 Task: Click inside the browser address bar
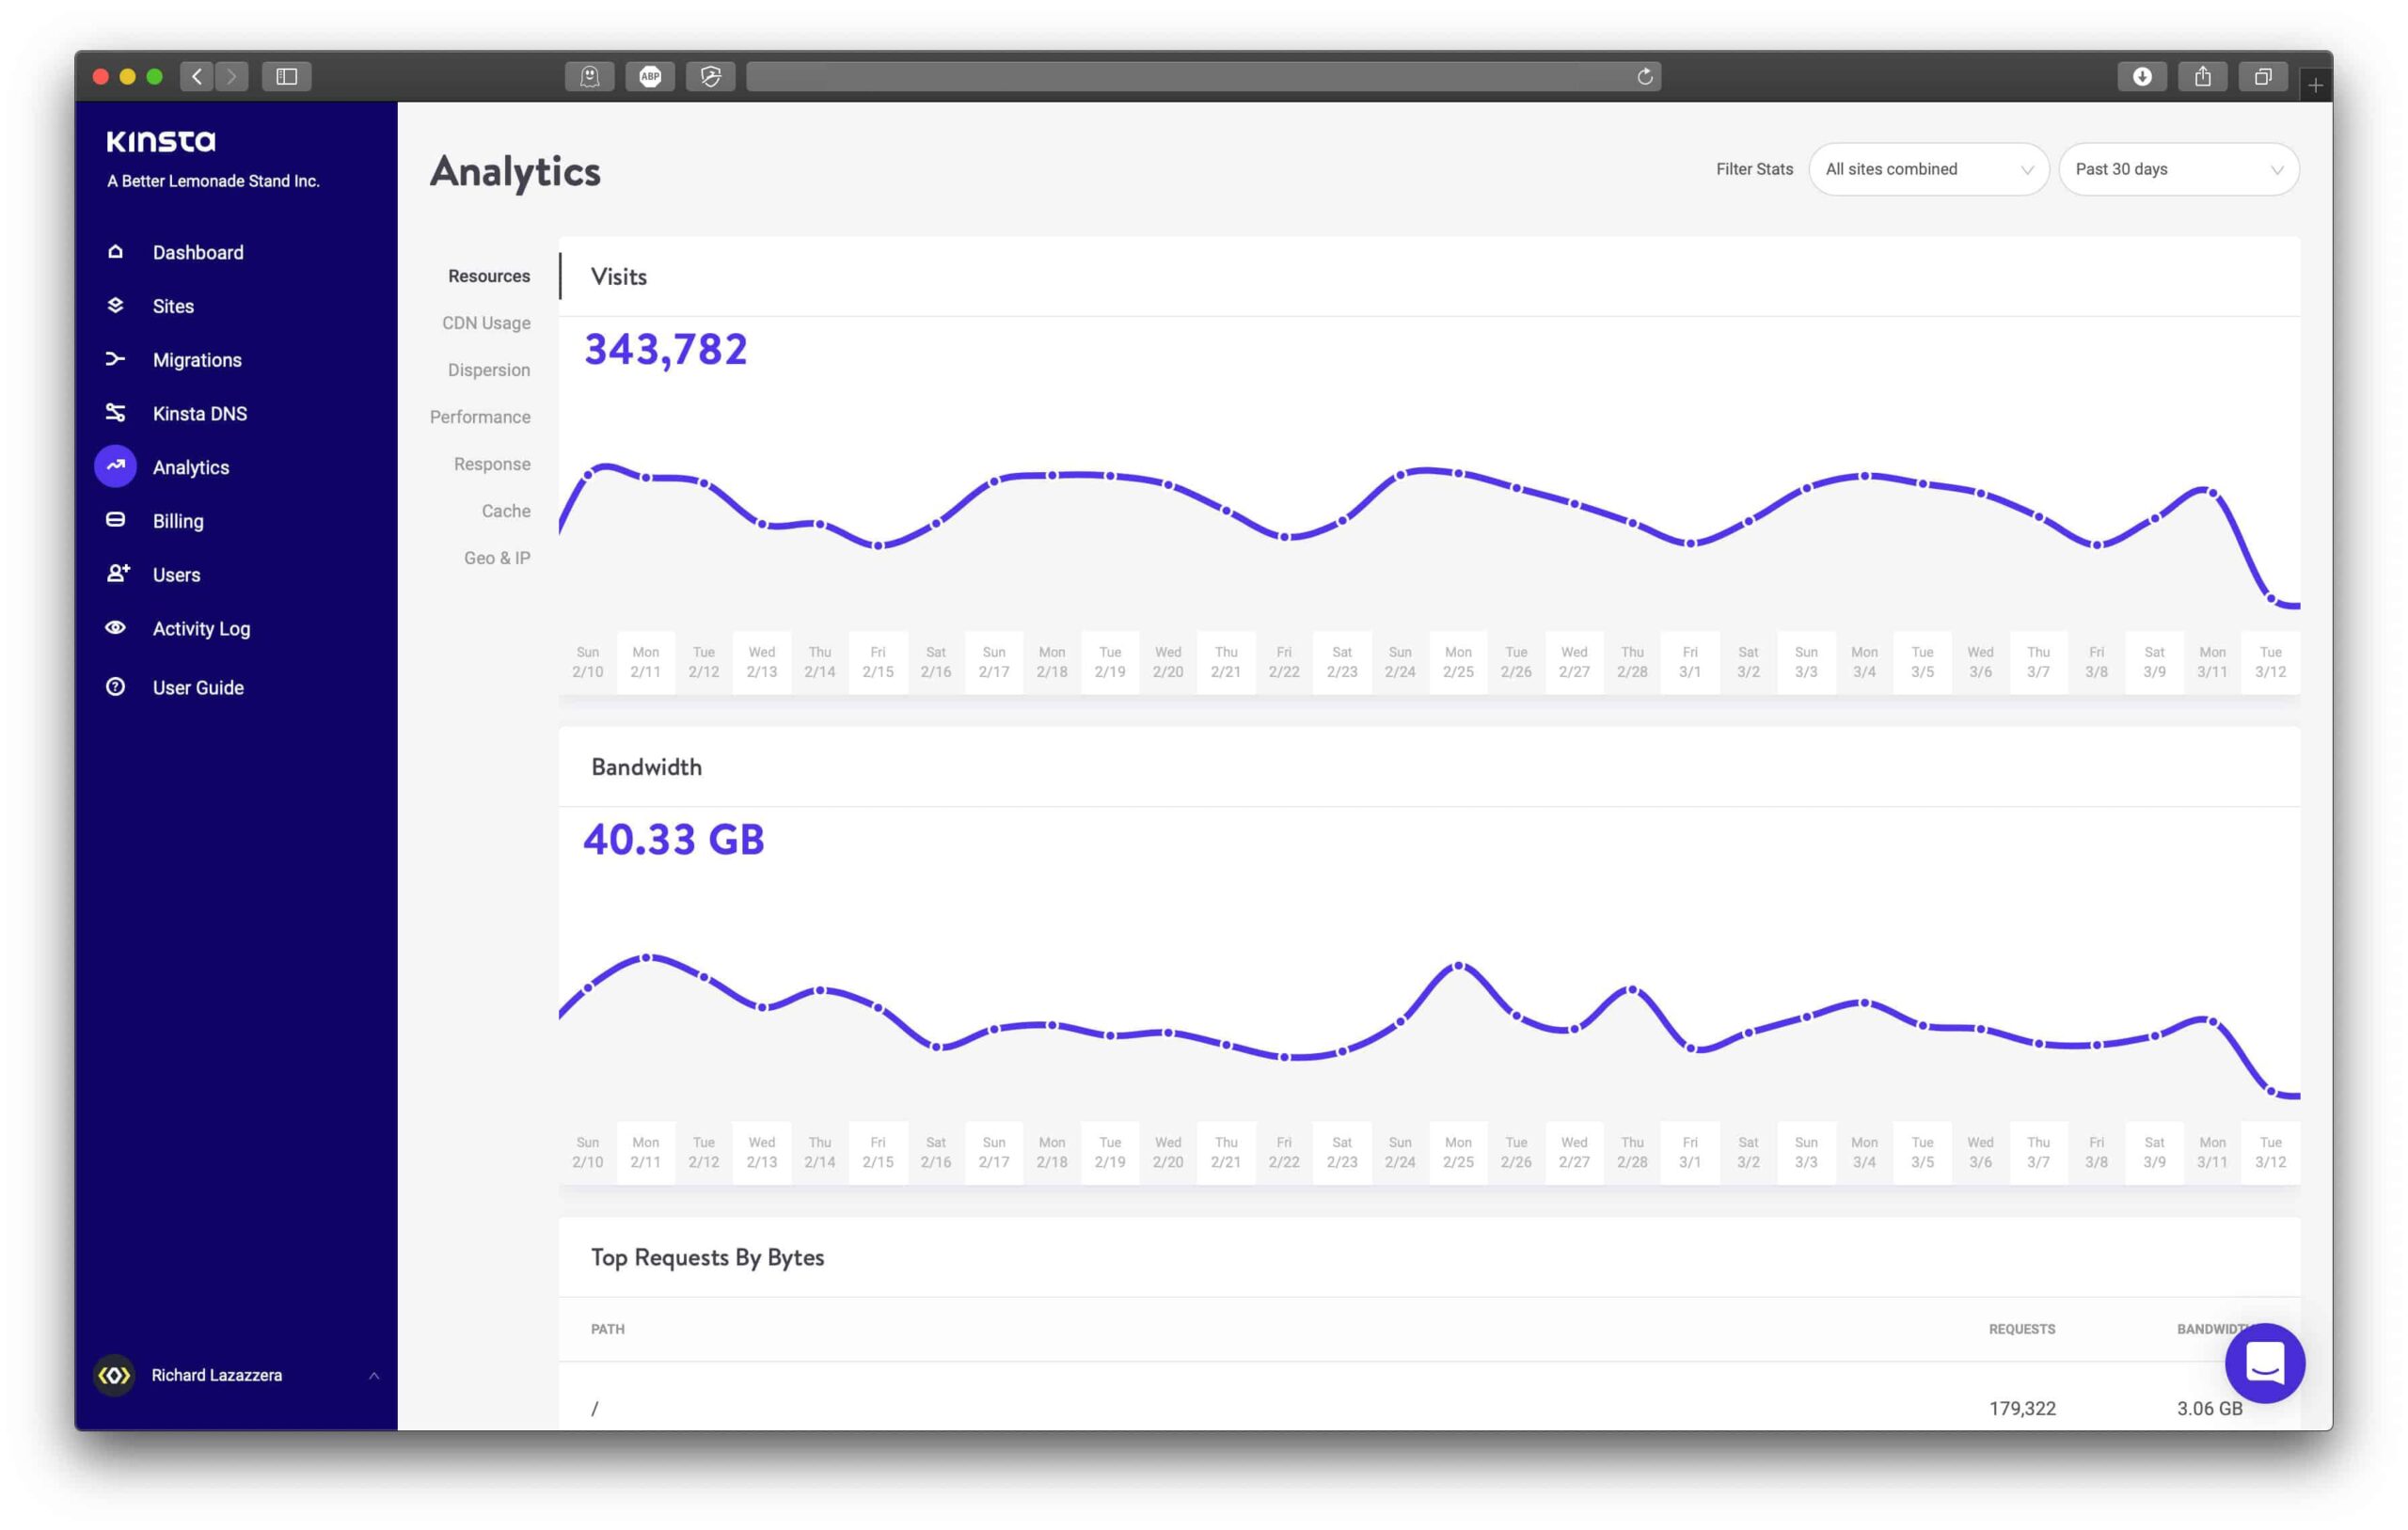coord(1200,76)
